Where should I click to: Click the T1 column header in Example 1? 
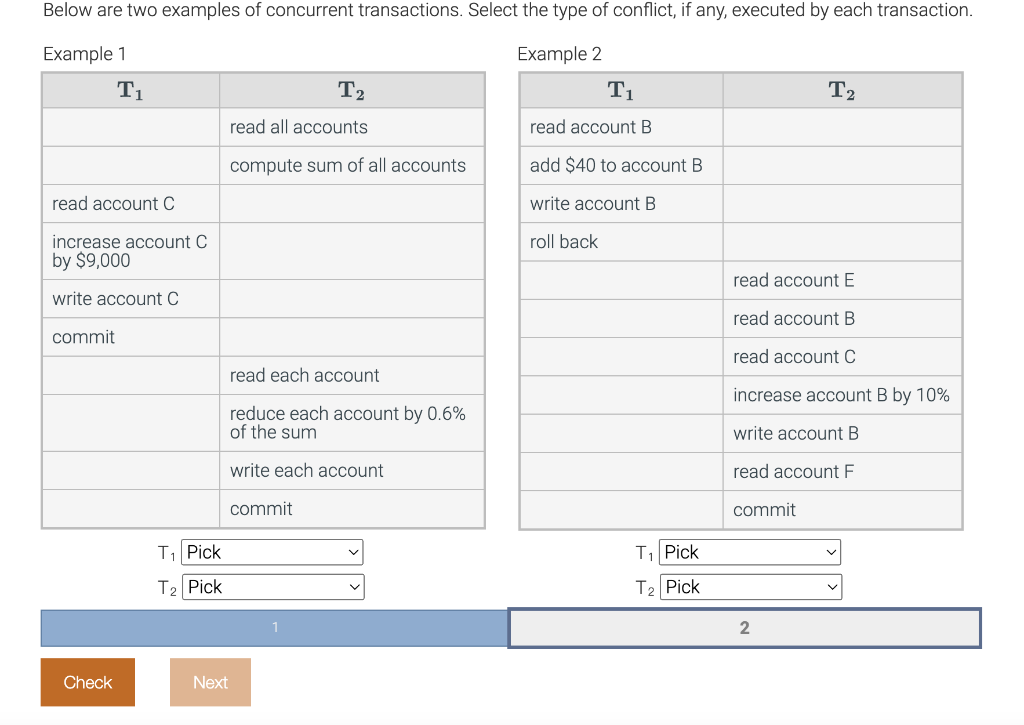pyautogui.click(x=130, y=89)
